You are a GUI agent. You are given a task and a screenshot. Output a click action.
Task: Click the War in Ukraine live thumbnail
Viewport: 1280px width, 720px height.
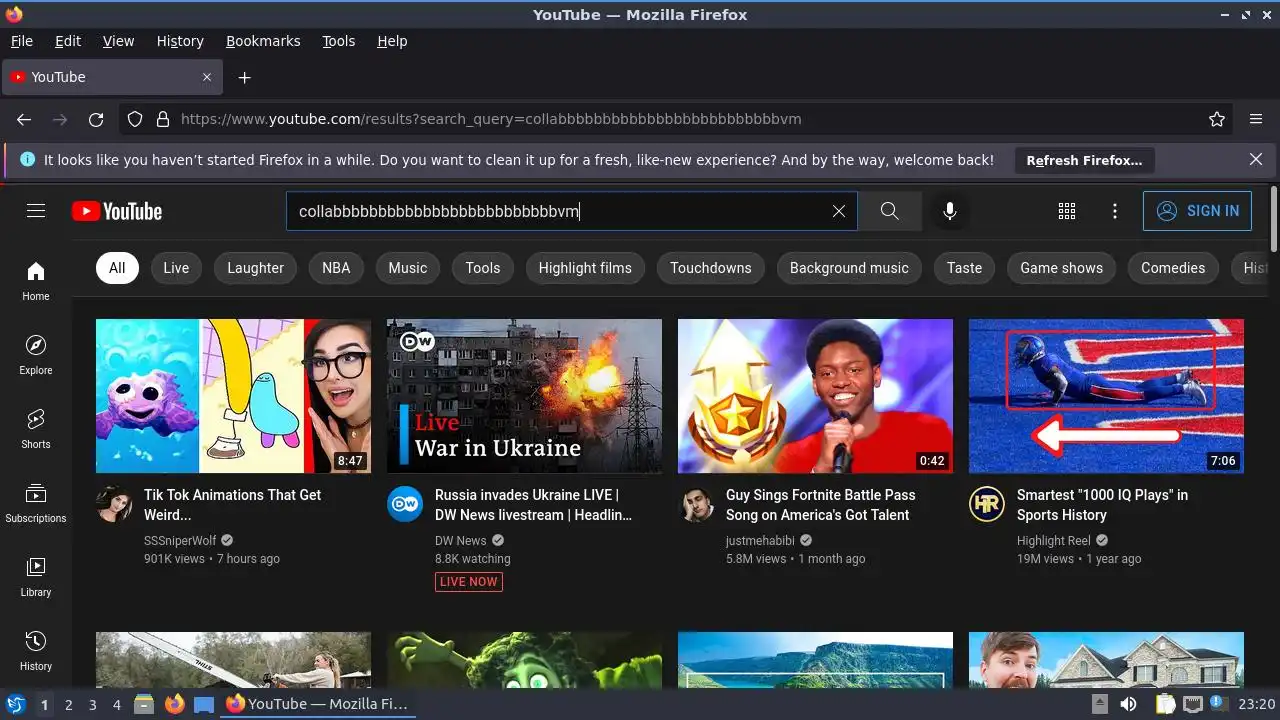[524, 396]
